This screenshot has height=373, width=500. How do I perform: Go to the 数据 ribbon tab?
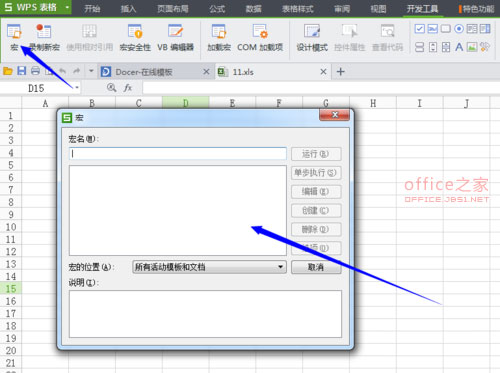[x=253, y=9]
